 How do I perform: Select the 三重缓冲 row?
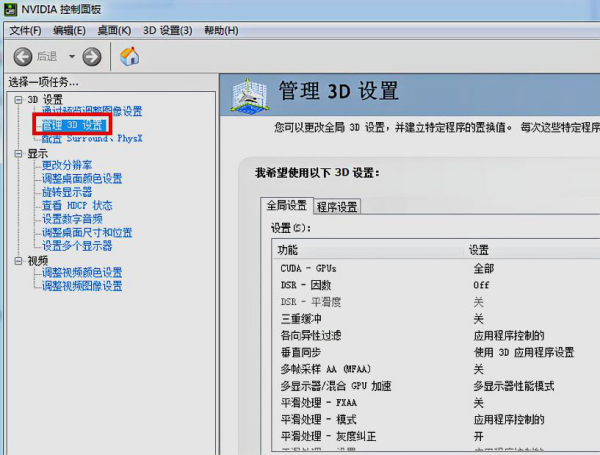(436, 319)
